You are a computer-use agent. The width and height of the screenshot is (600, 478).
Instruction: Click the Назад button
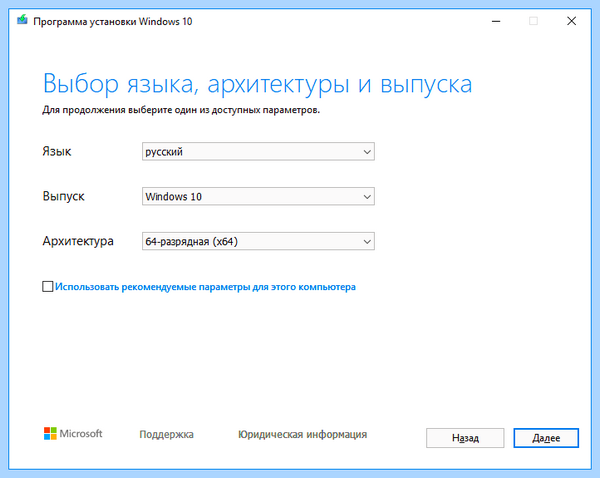465,438
